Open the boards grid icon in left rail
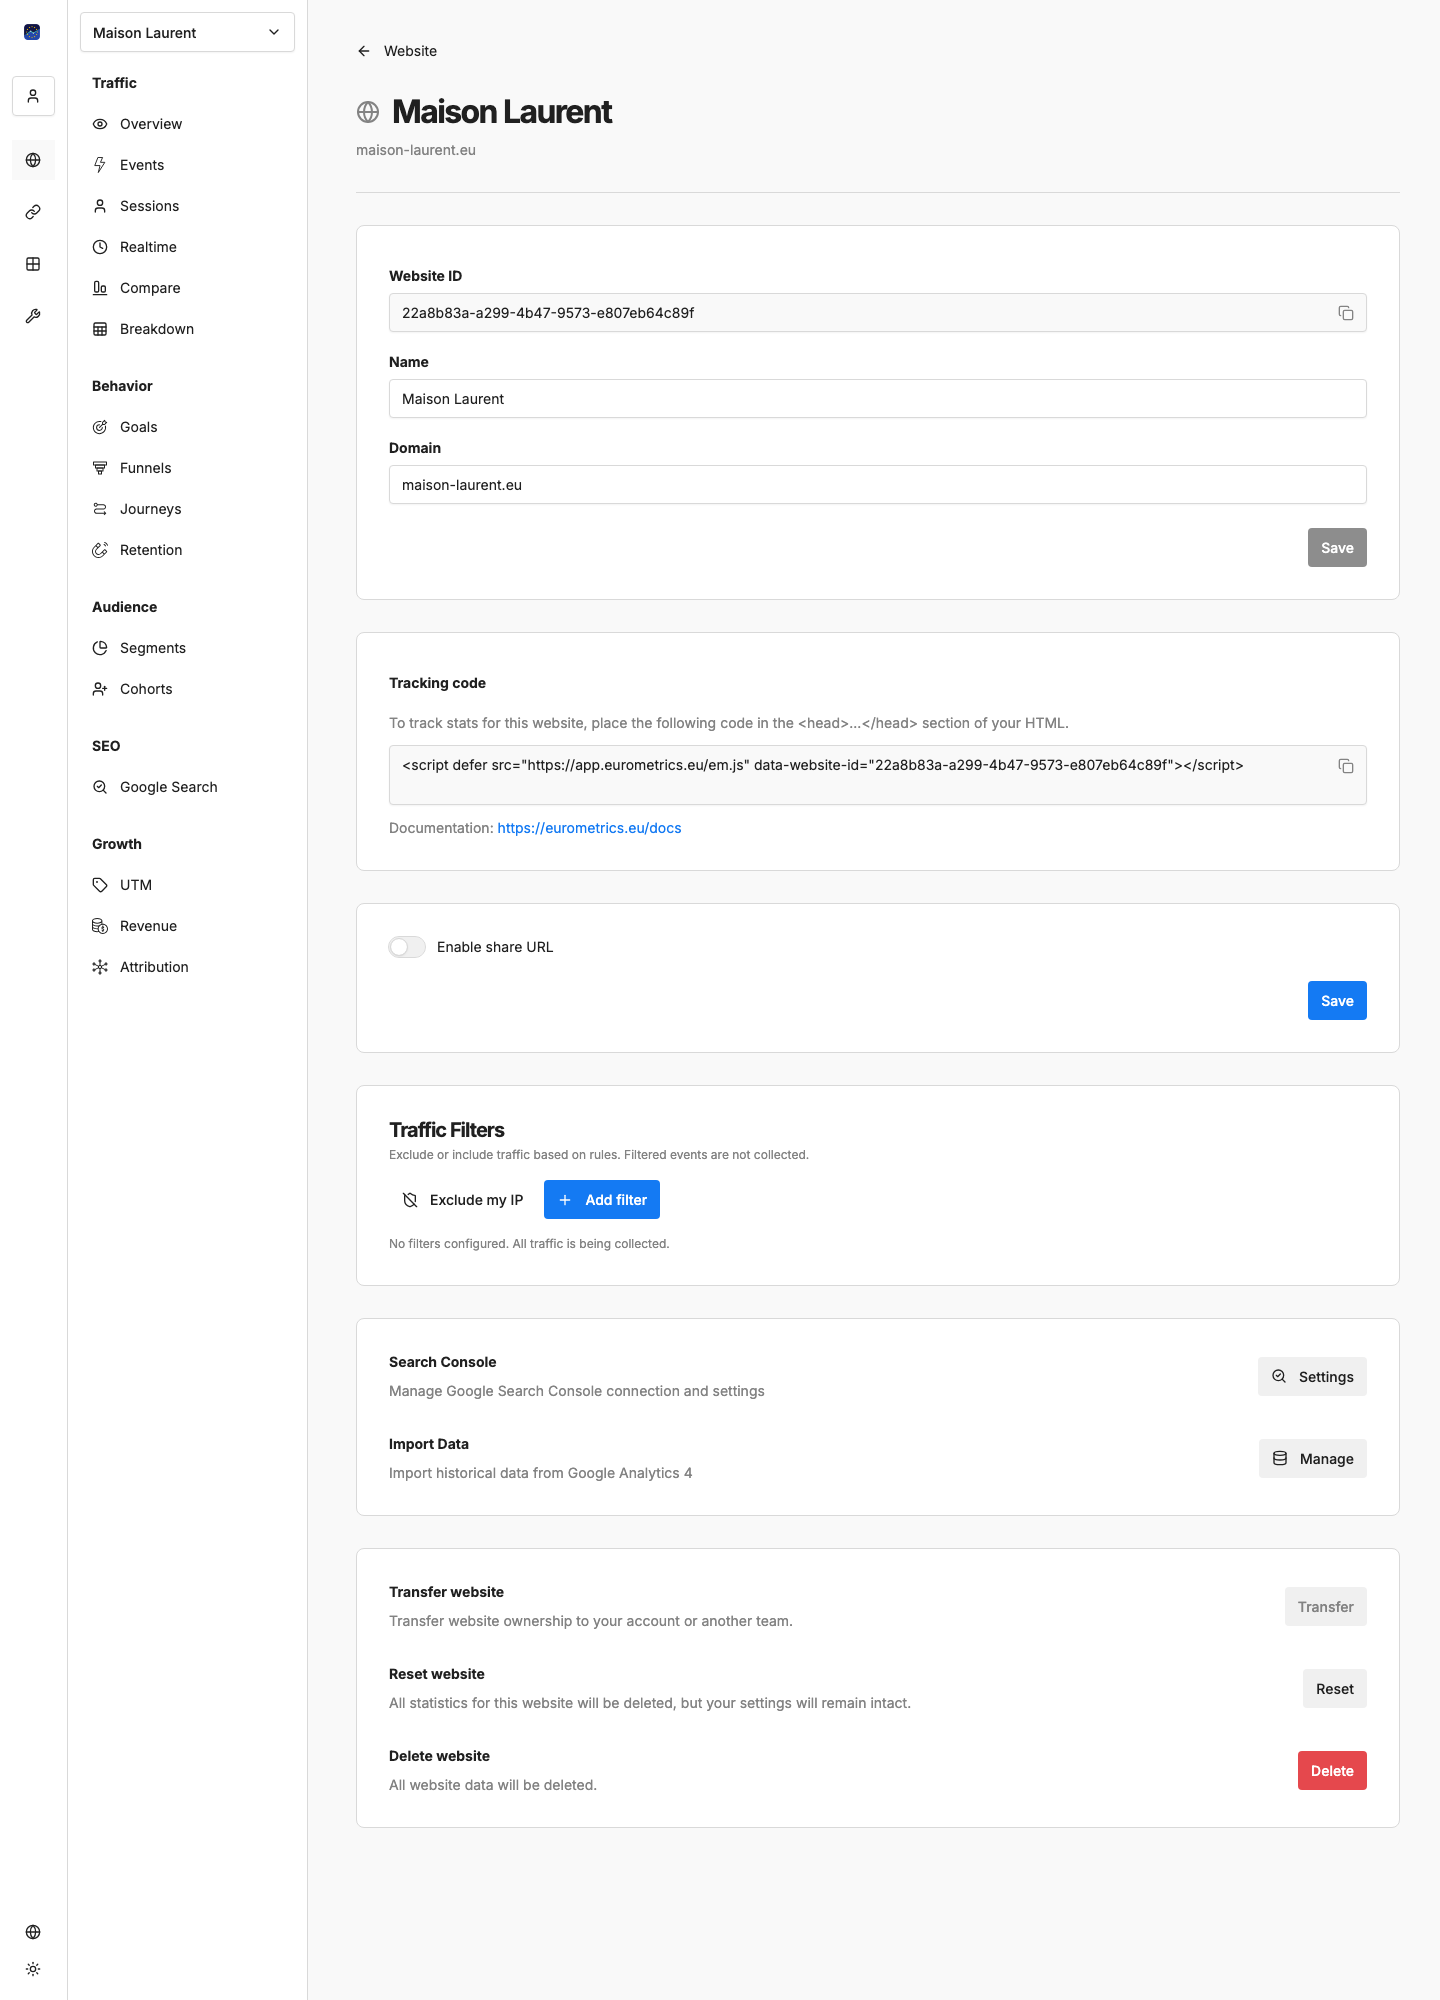1440x2000 pixels. pyautogui.click(x=33, y=264)
